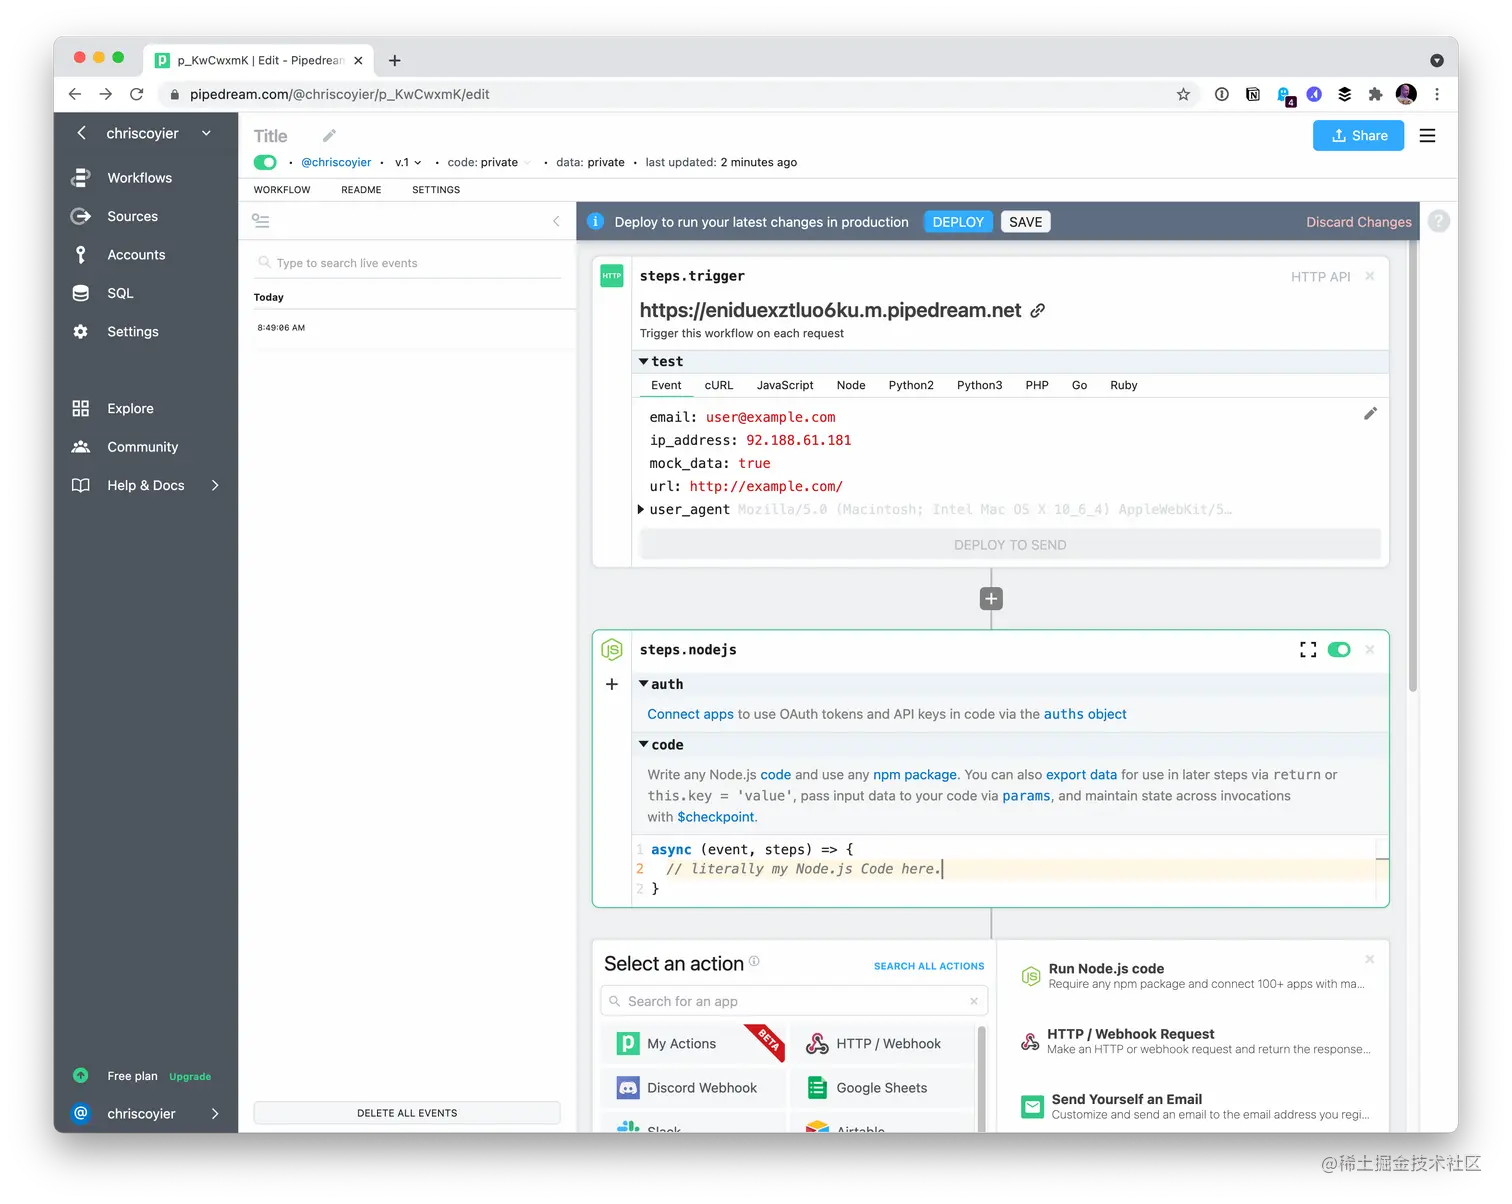Select the cURL test tab
This screenshot has width=1512, height=1204.
719,385
